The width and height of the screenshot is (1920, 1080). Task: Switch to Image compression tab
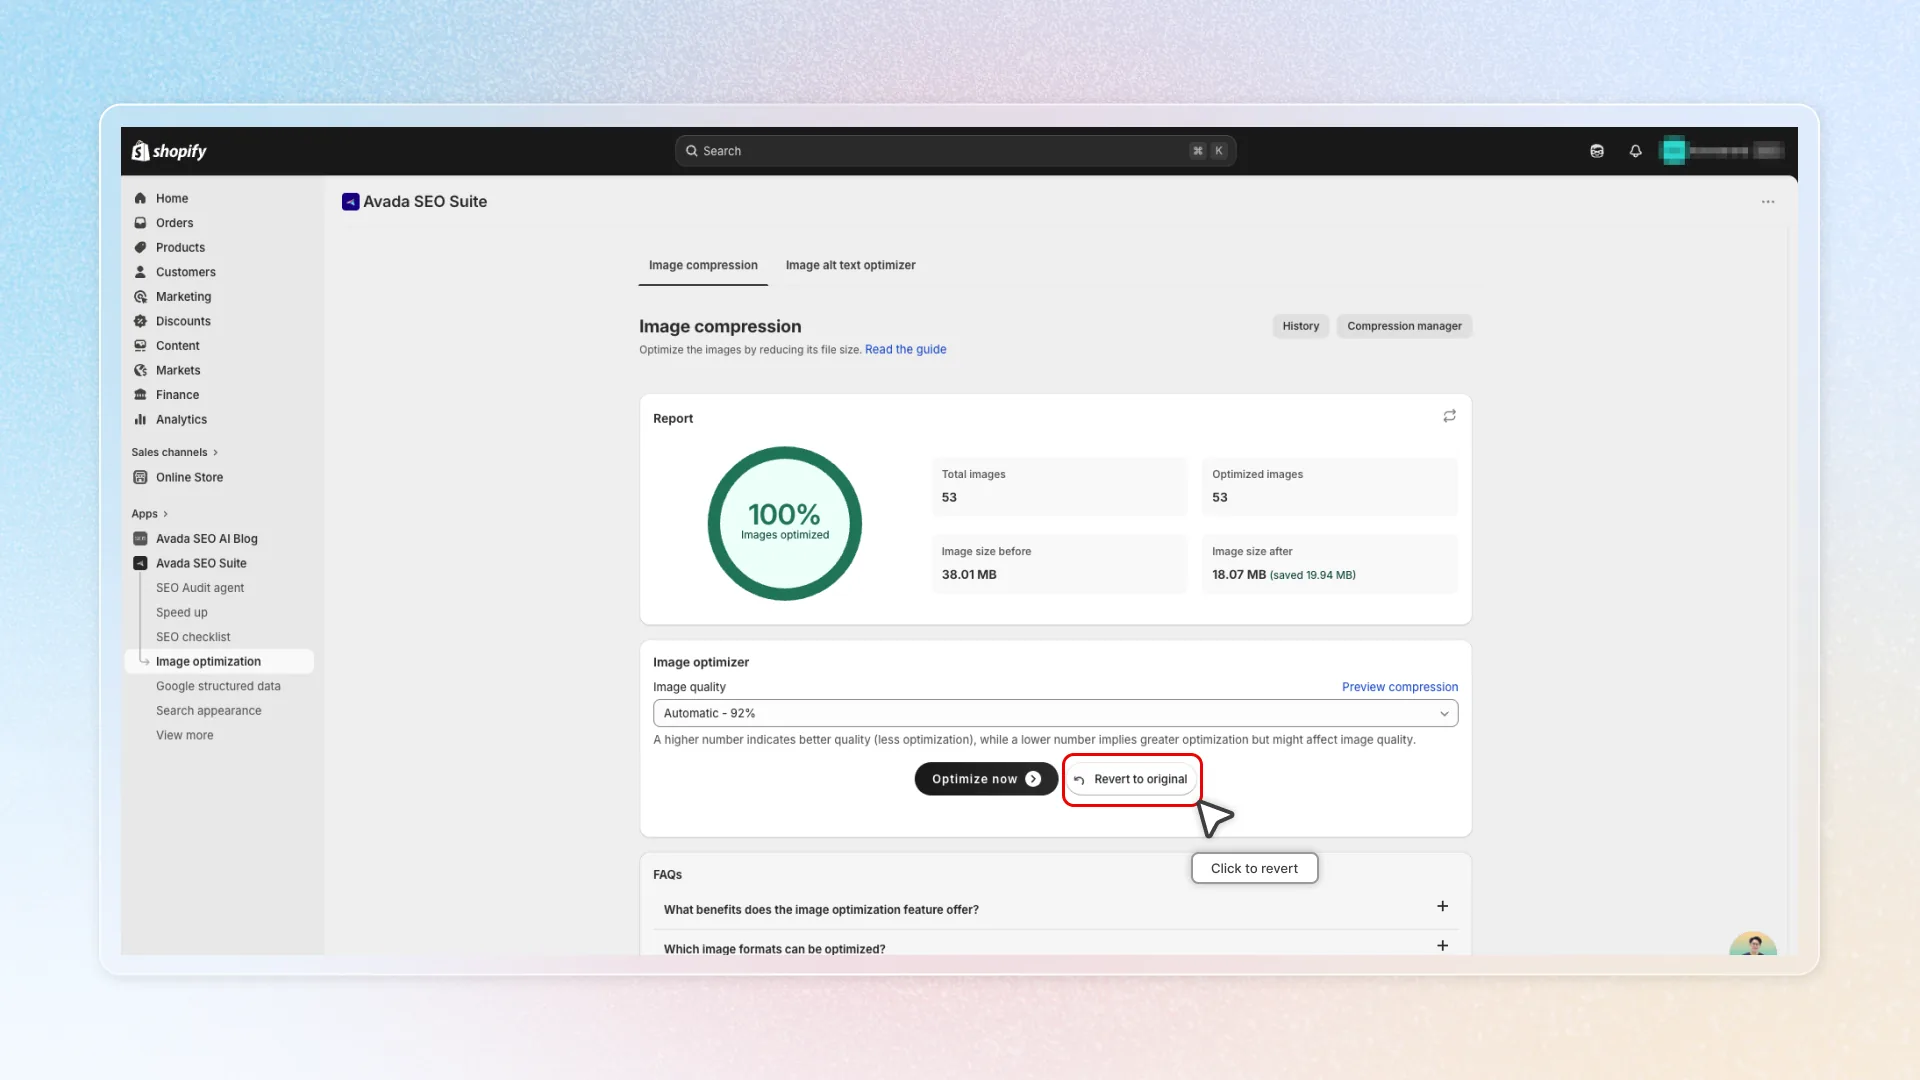click(x=703, y=265)
